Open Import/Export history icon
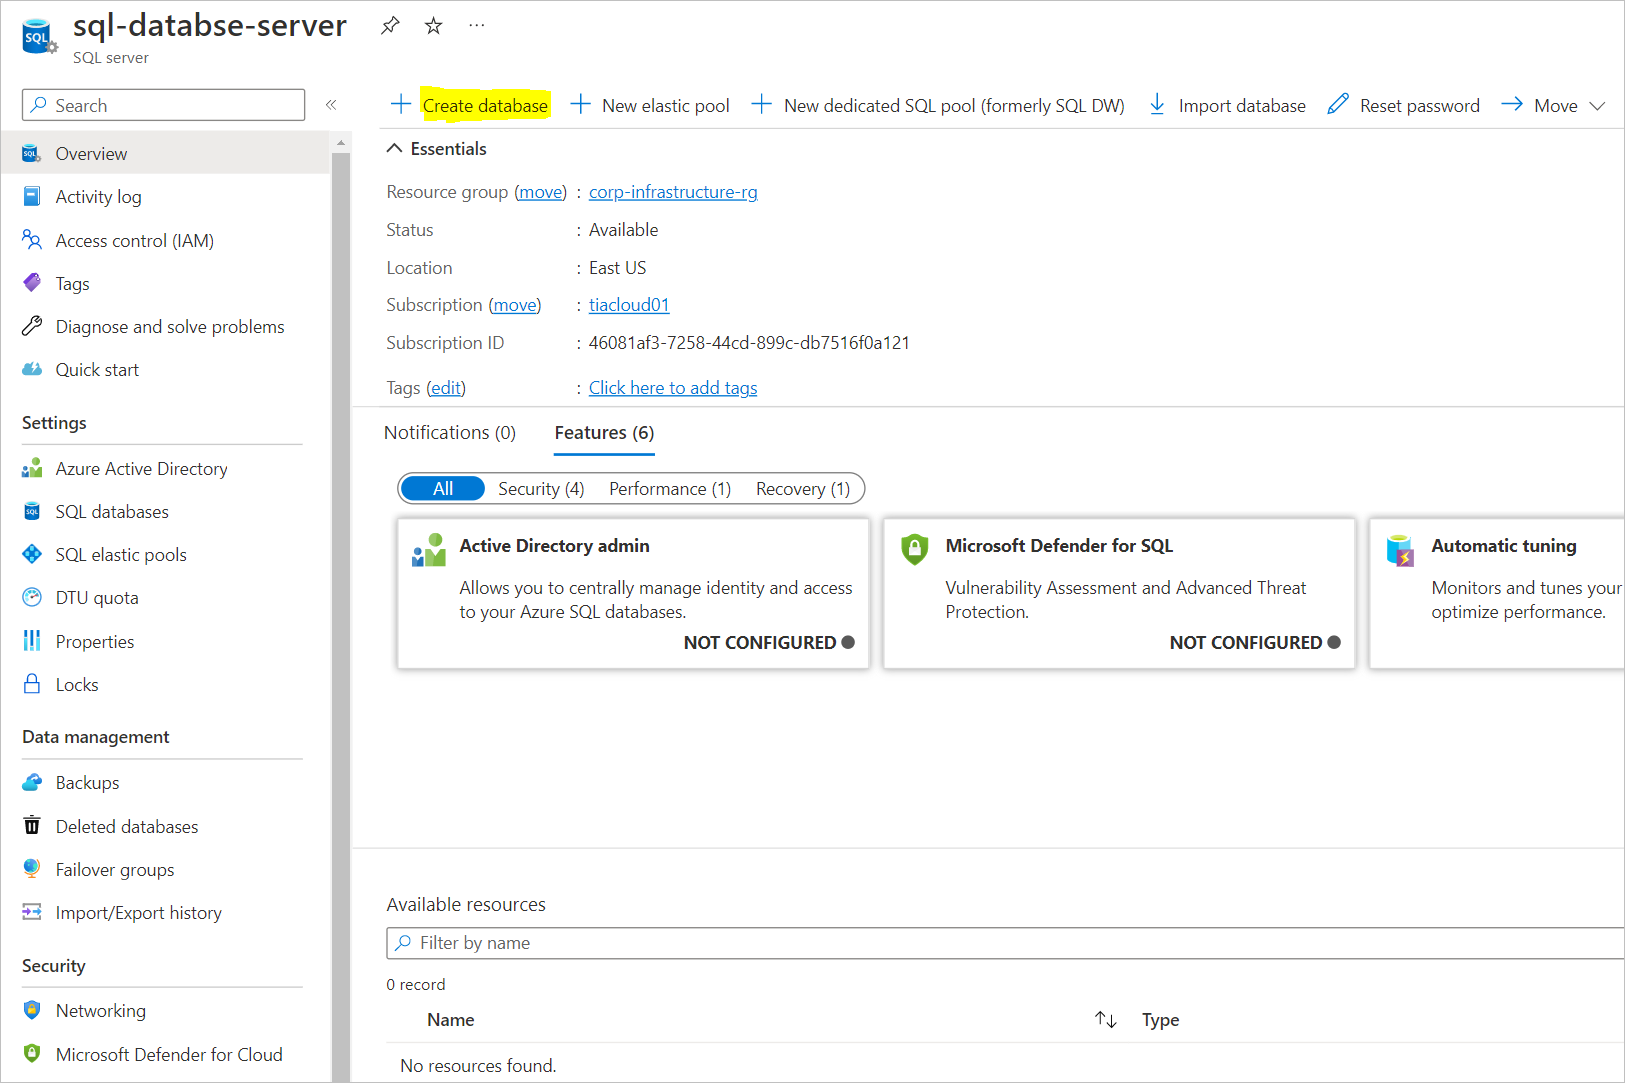The height and width of the screenshot is (1083, 1625). click(x=32, y=912)
